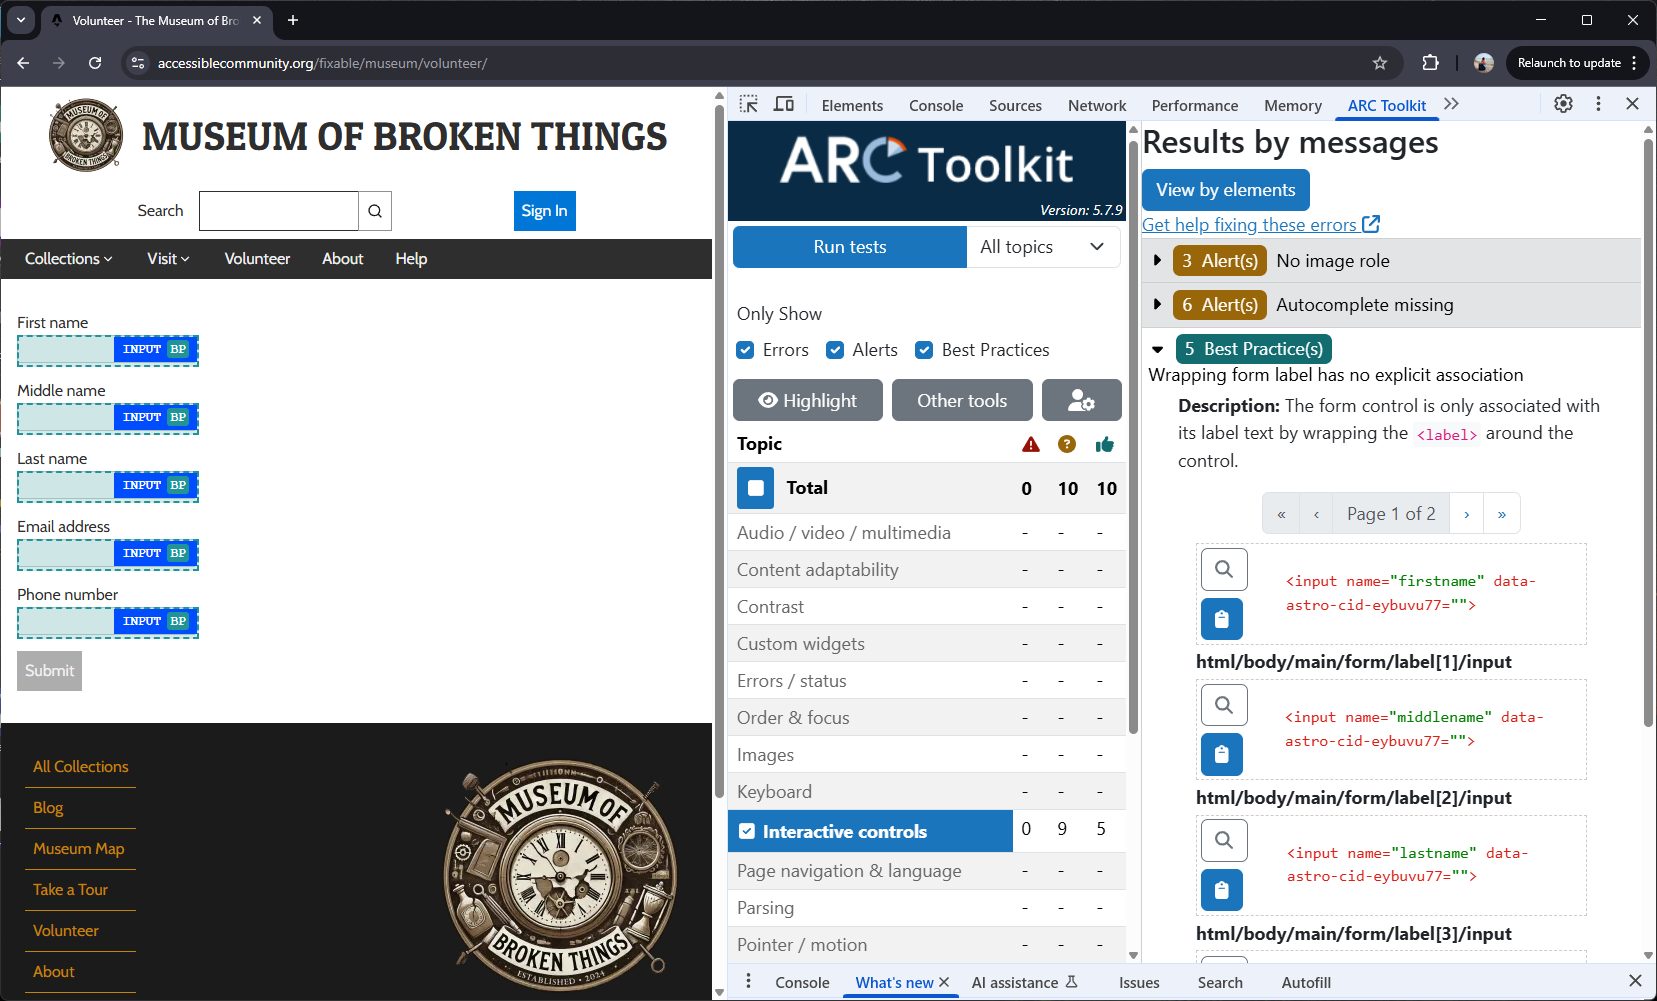Image resolution: width=1657 pixels, height=1001 pixels.
Task: Open the browser extensions puzzle icon
Action: pos(1430,63)
